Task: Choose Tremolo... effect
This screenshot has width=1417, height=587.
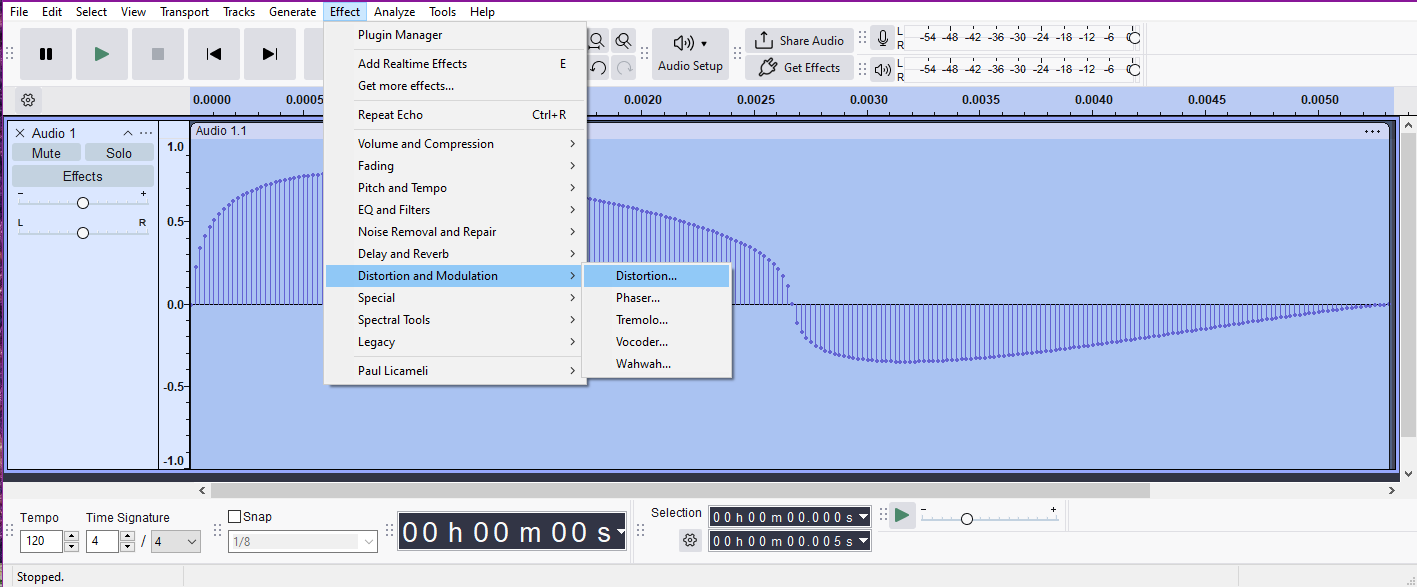Action: (657, 320)
